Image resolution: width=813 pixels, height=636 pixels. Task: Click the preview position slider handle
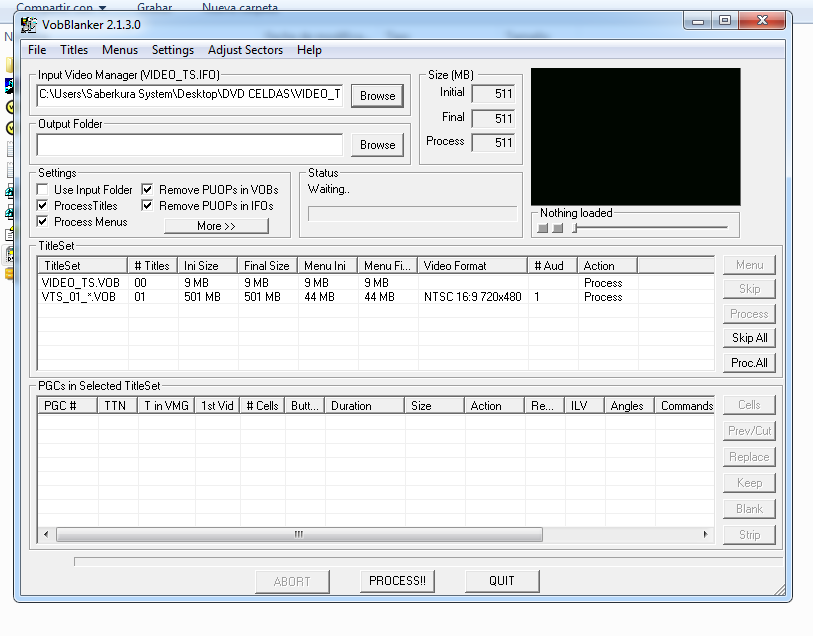(x=575, y=228)
